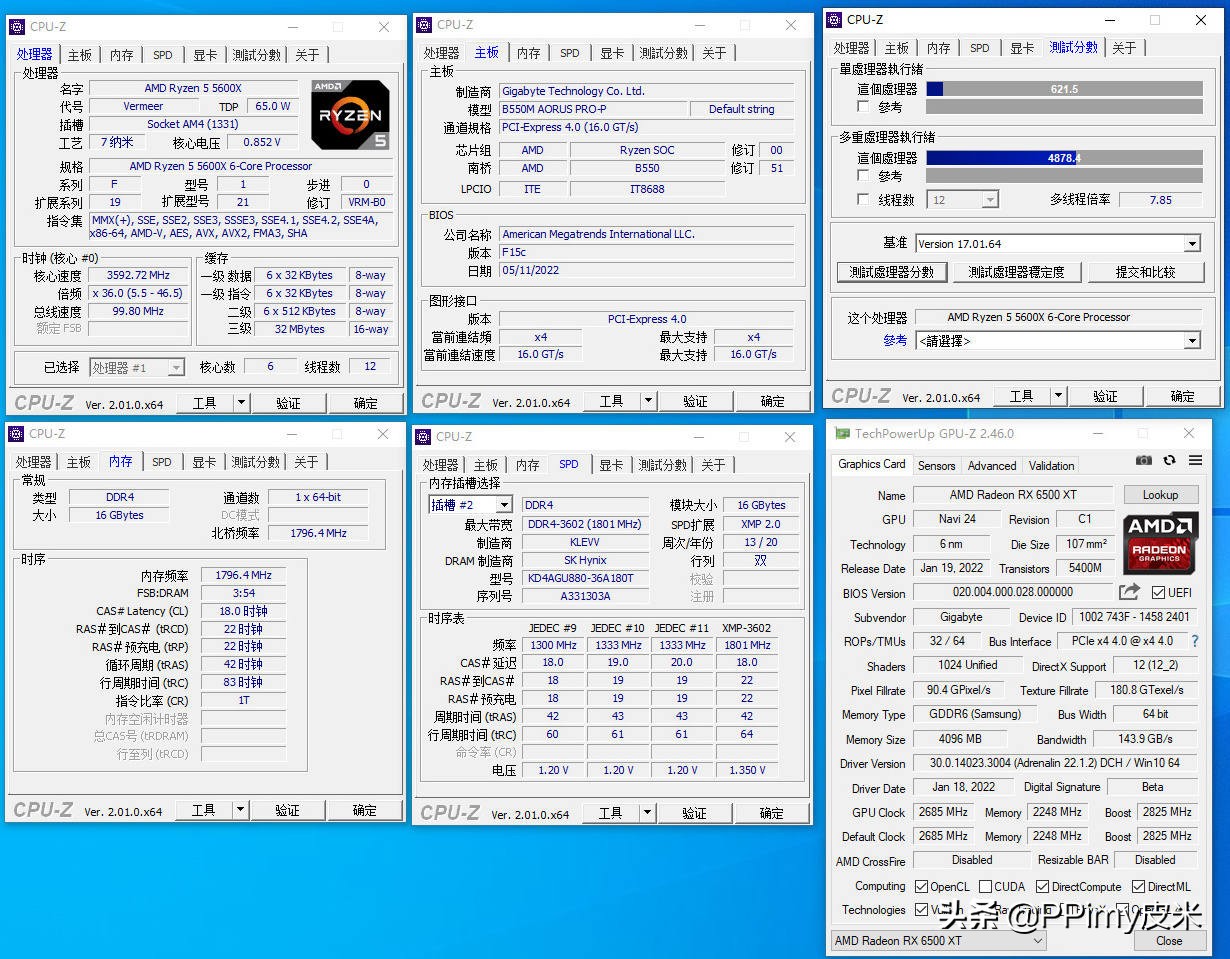This screenshot has height=959, width=1230.
Task: Click the 测试处理器分数 button
Action: click(892, 271)
